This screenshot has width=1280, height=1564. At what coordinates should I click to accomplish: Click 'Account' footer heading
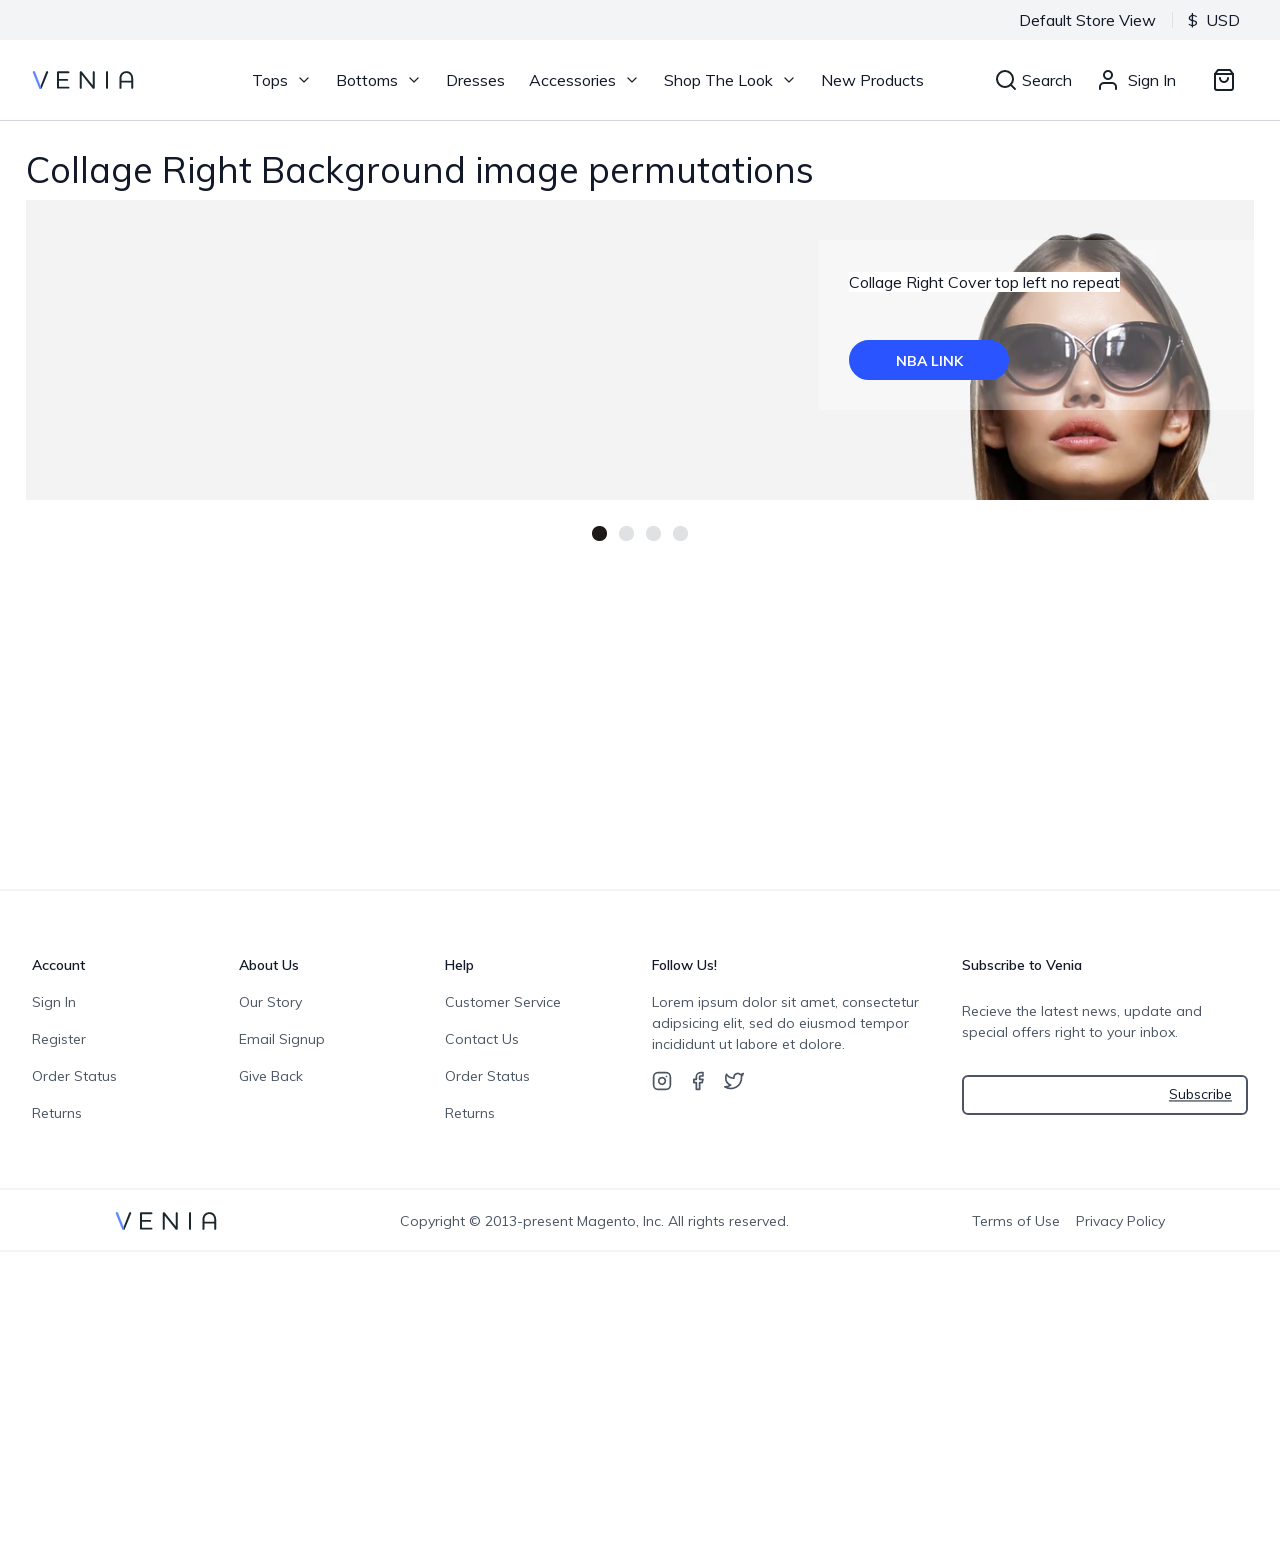(59, 965)
